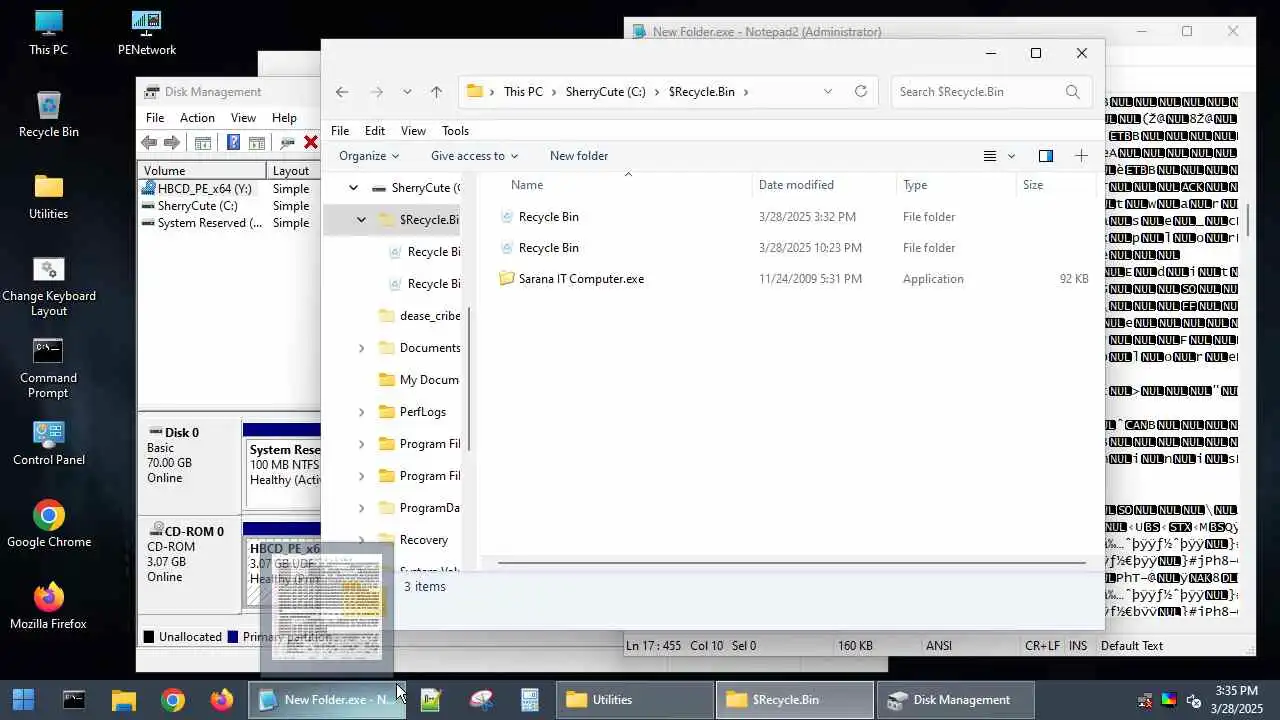Click Disk Management back arrow toolbar icon
This screenshot has width=1280, height=720.
point(149,143)
